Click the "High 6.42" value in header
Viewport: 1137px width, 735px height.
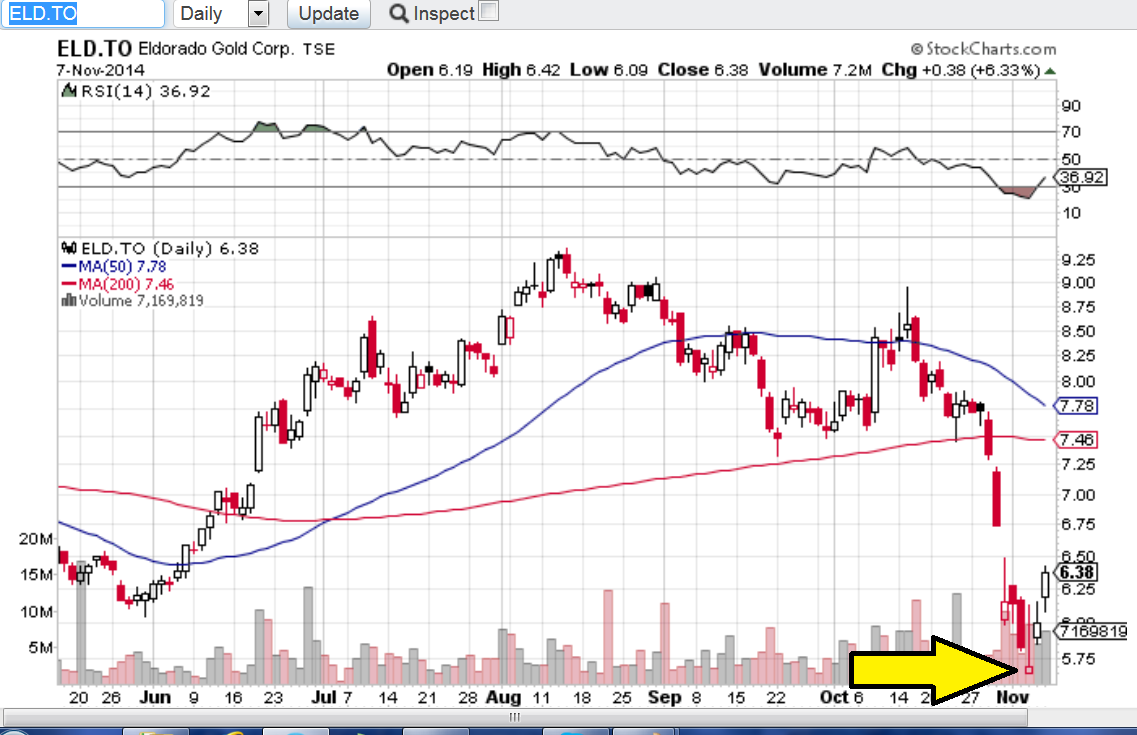click(x=521, y=70)
